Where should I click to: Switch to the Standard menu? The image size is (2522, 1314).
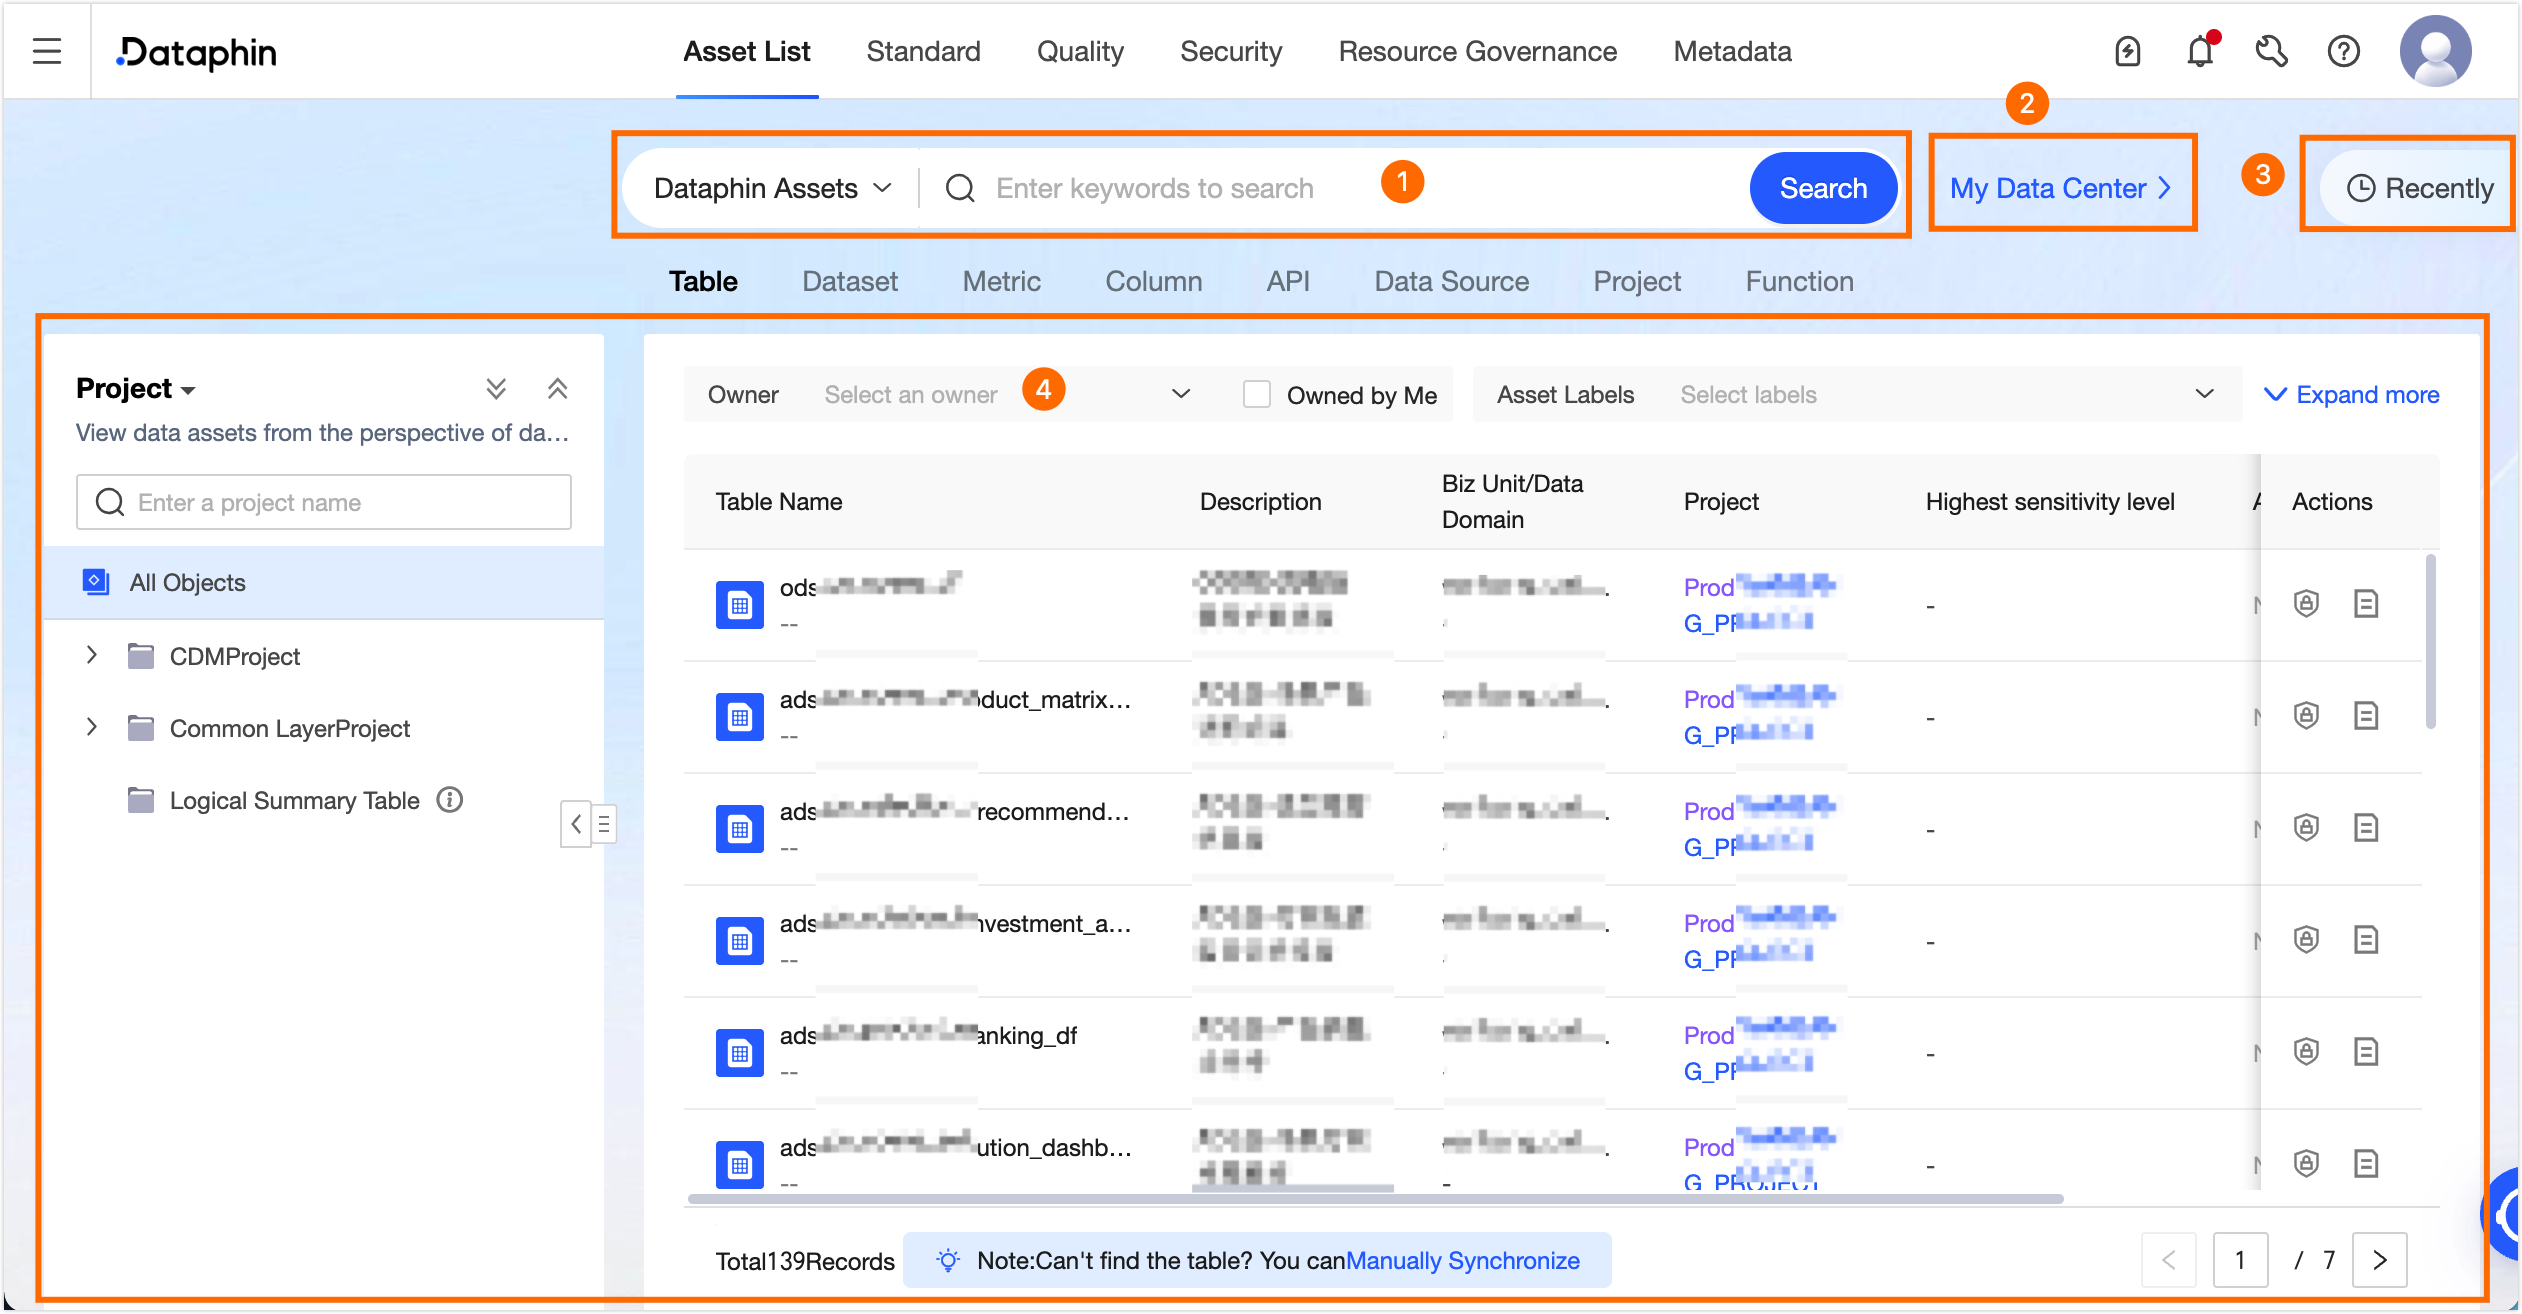pos(923,51)
